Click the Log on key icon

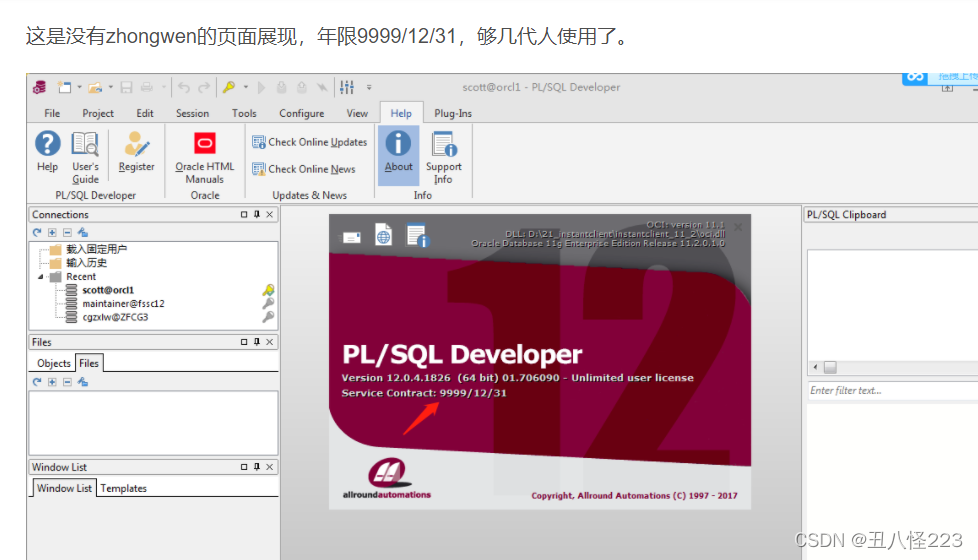click(230, 87)
